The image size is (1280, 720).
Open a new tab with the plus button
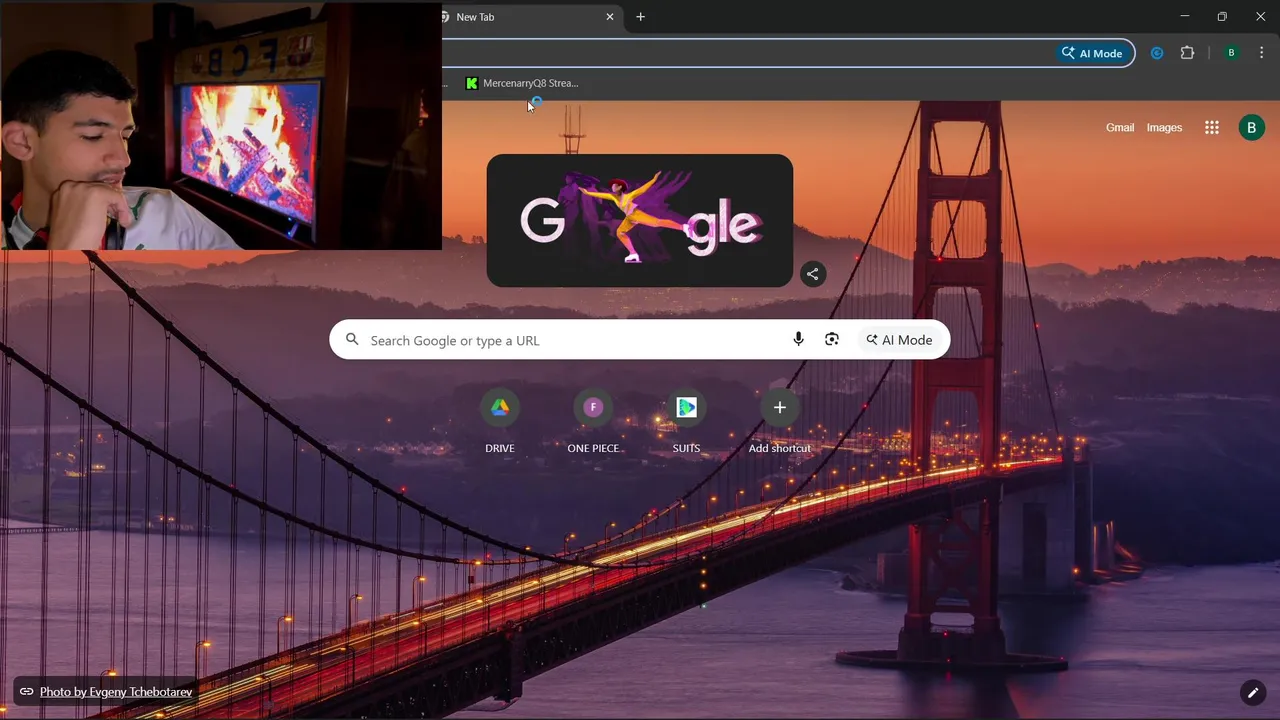641,17
